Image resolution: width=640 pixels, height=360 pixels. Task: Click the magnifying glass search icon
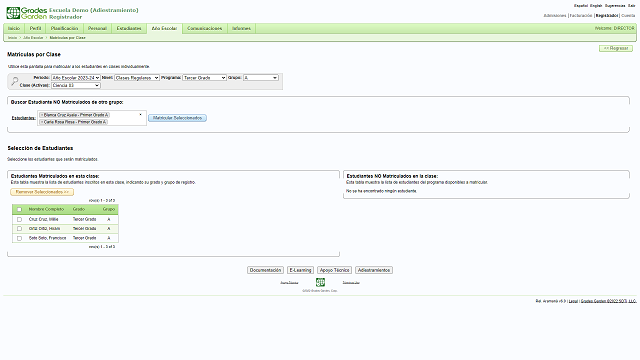pos(15,81)
